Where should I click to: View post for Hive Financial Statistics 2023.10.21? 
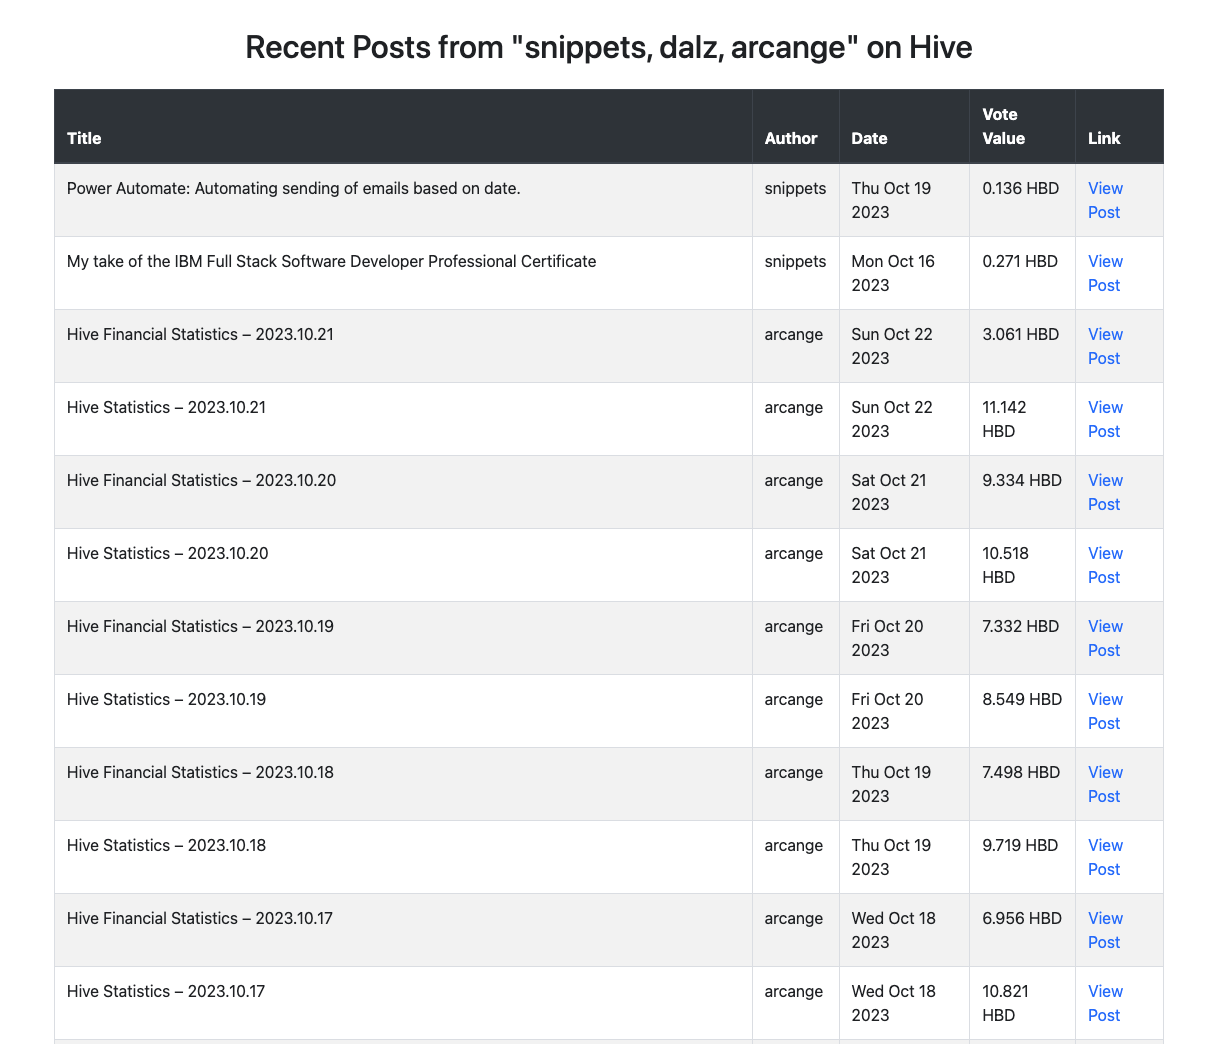[x=1105, y=346]
